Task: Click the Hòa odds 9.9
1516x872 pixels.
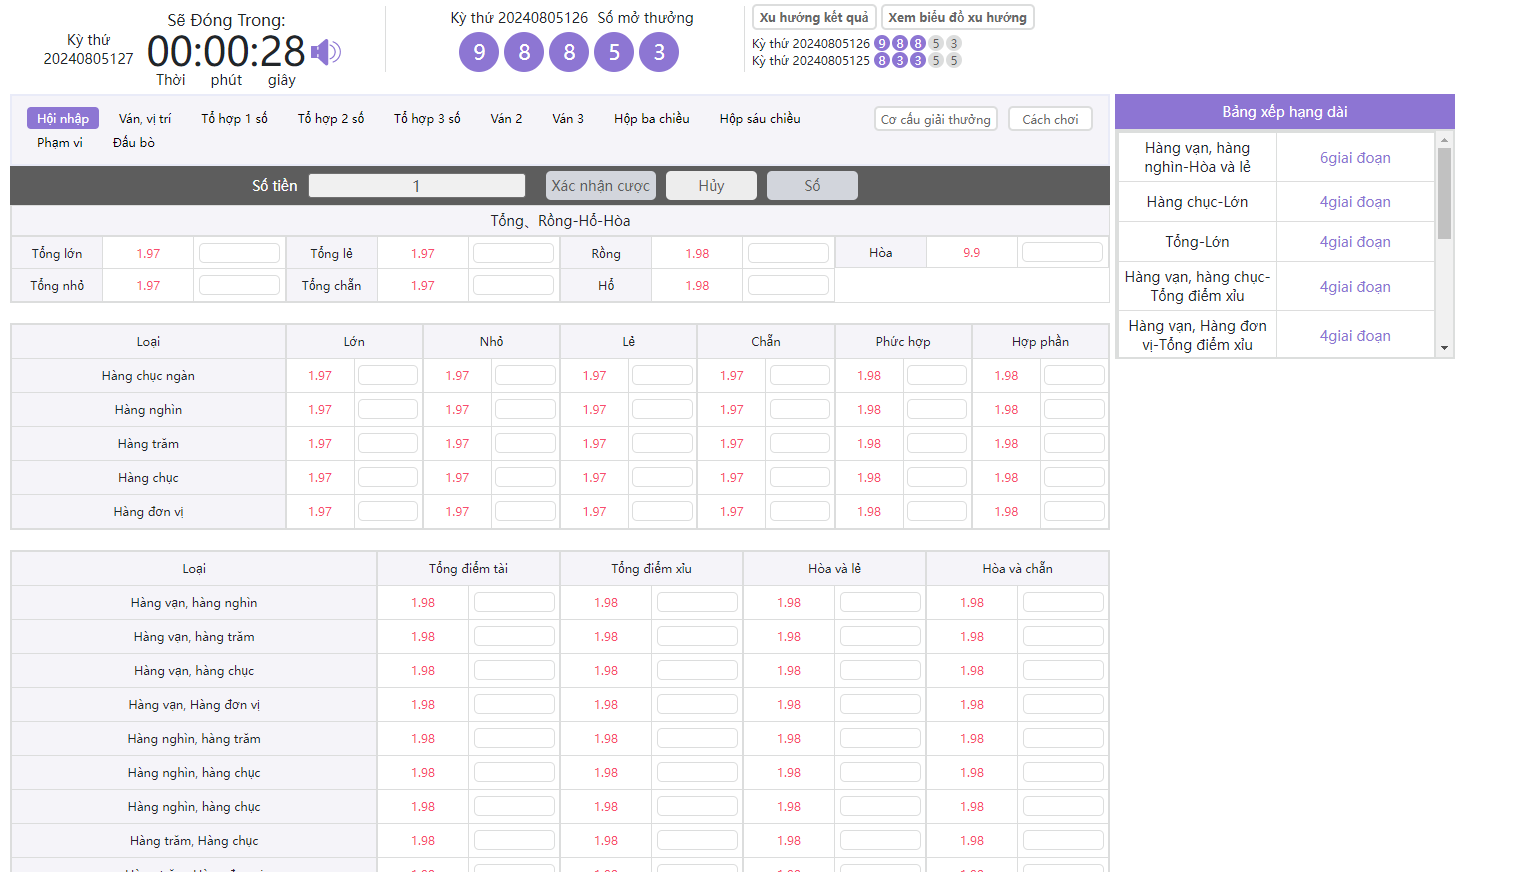Action: coord(972,252)
